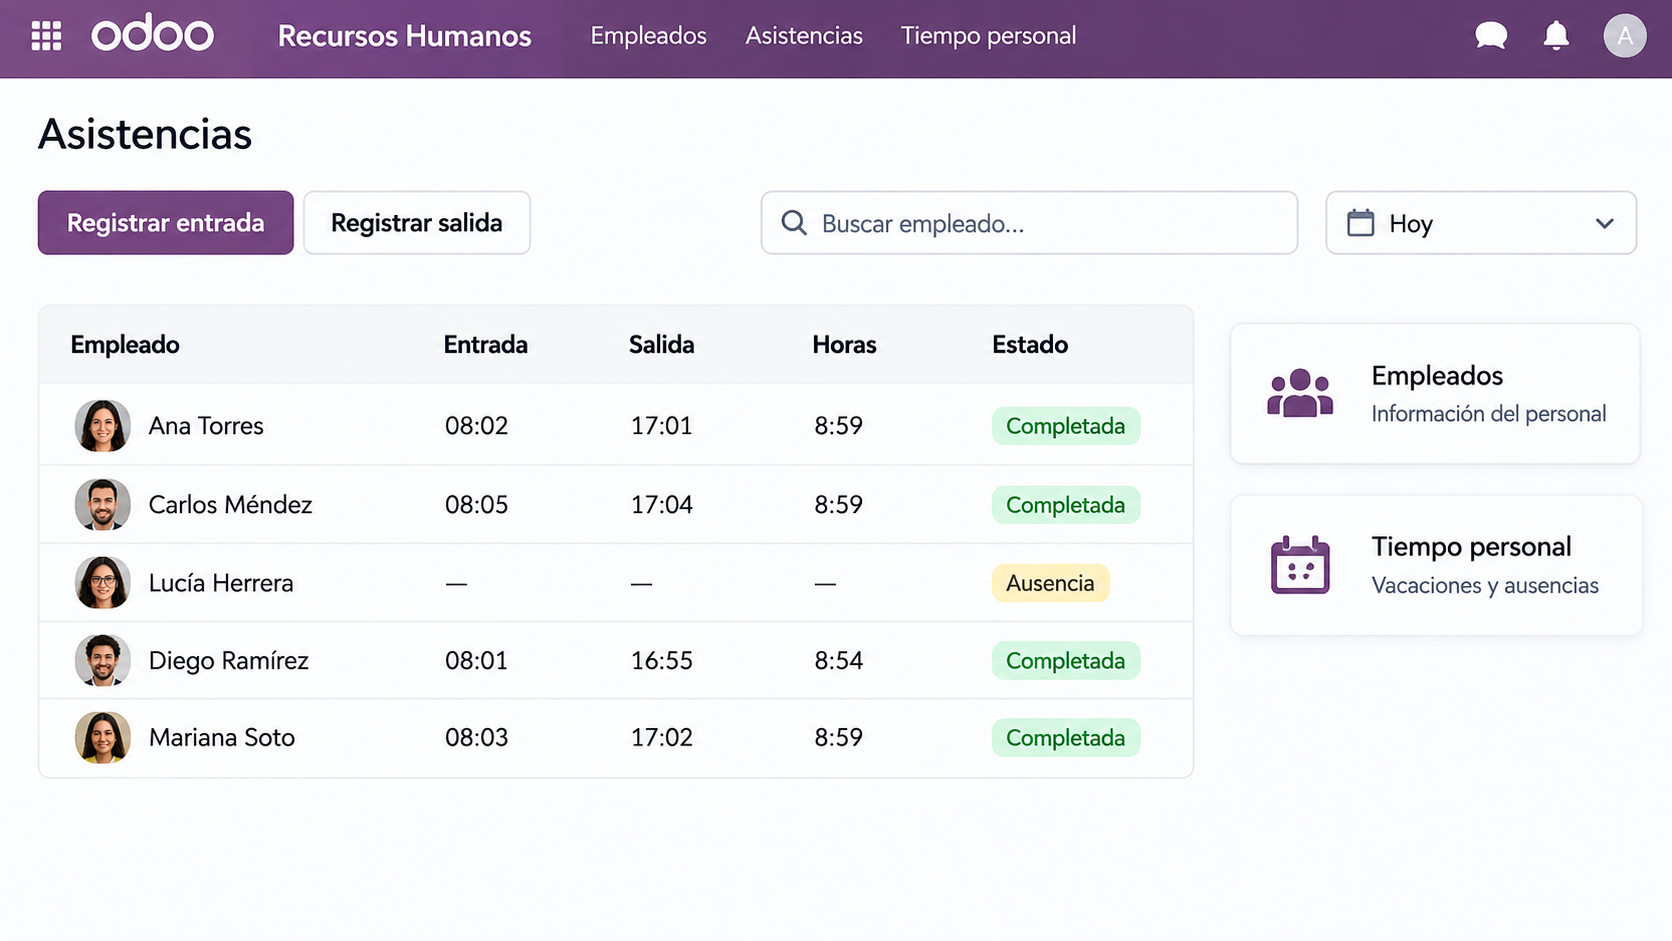Click the 08:03 entry time

point(476,738)
